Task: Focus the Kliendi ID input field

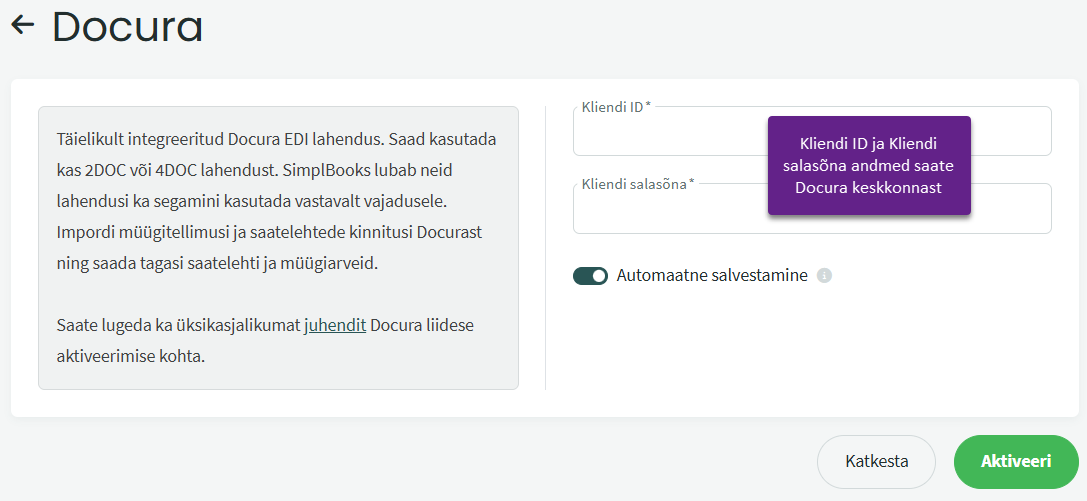Action: click(668, 136)
